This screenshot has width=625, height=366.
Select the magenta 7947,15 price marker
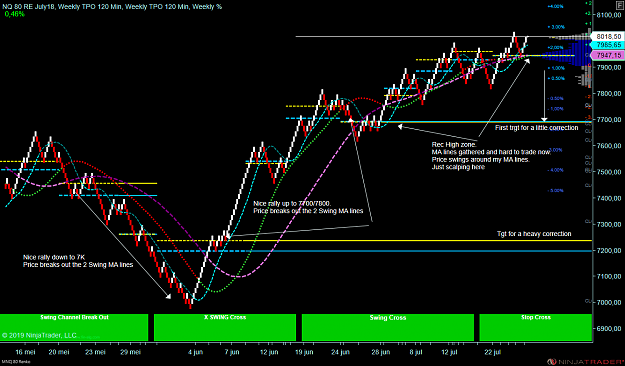coord(608,55)
